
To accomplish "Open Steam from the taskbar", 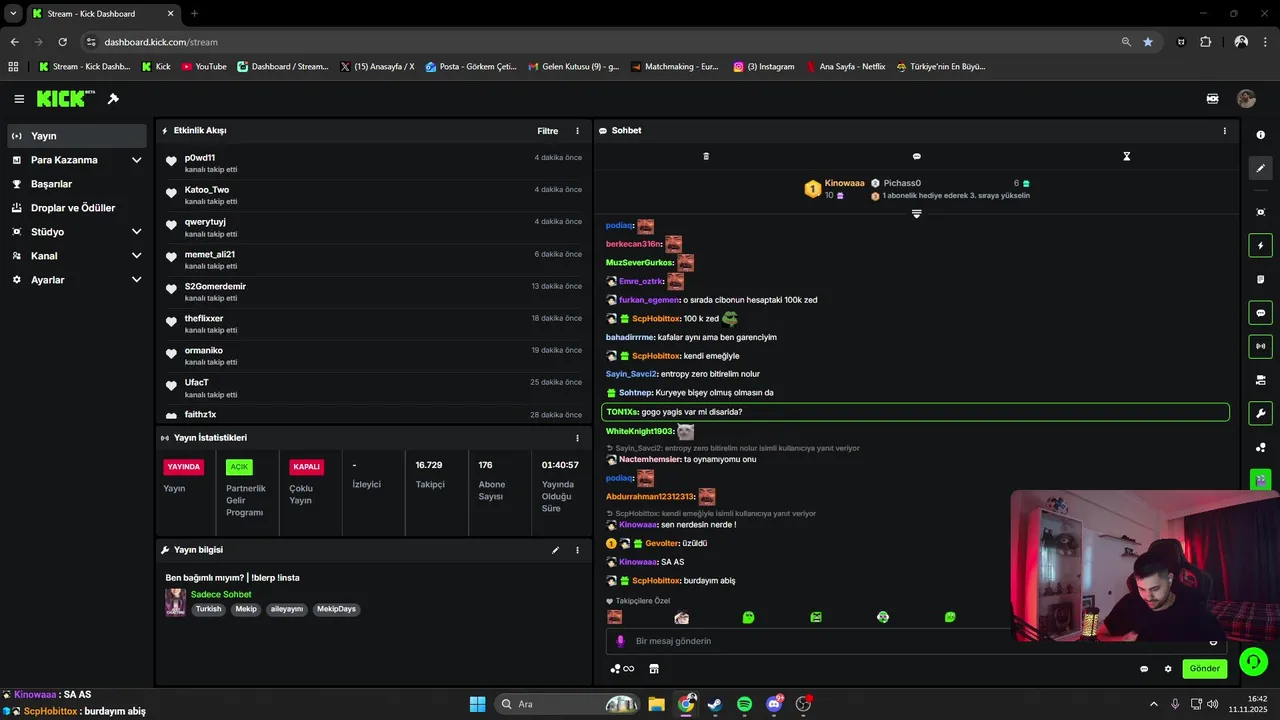I will (x=715, y=704).
